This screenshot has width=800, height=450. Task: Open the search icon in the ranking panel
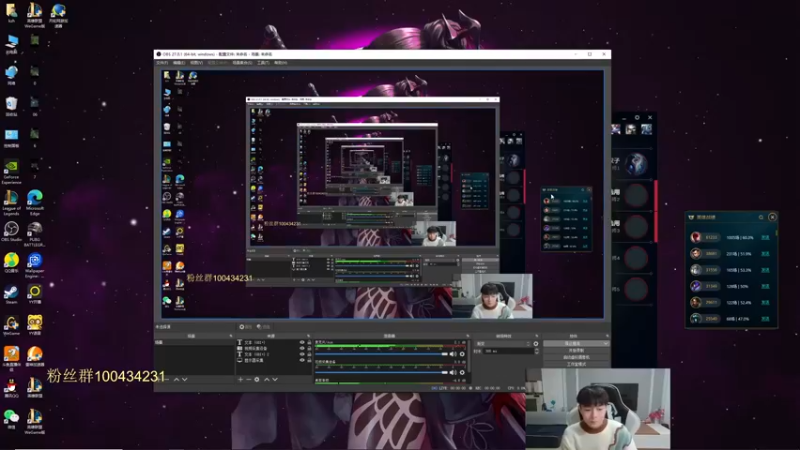click(x=761, y=217)
